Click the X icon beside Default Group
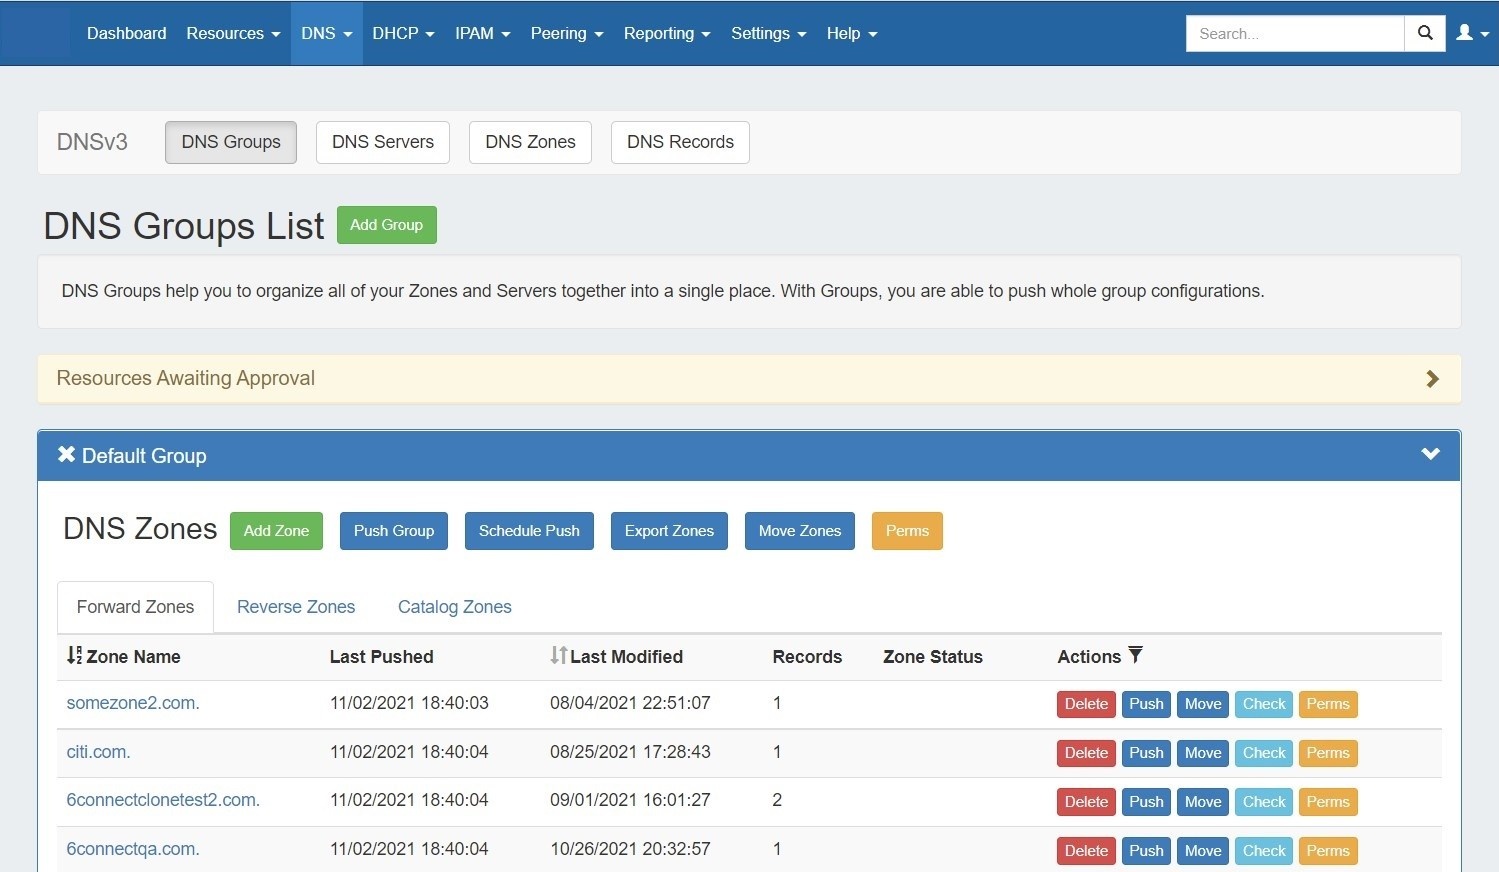 (x=66, y=455)
